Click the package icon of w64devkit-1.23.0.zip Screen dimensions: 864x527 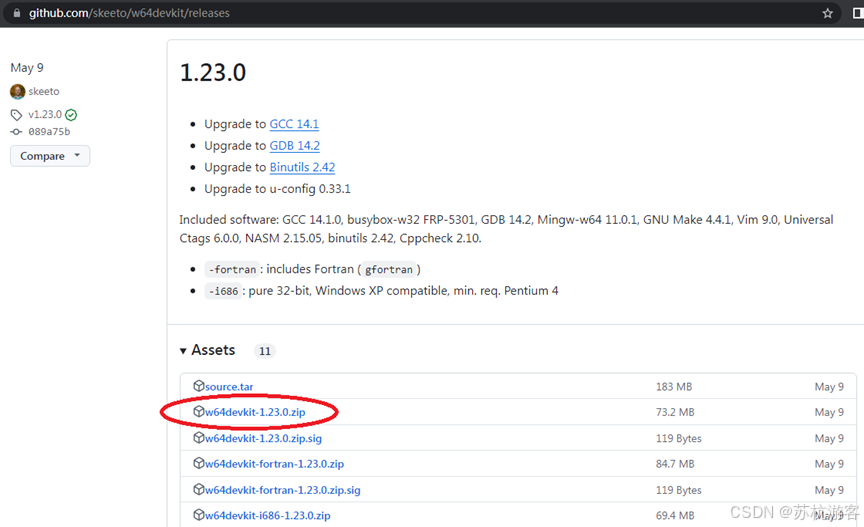point(198,411)
